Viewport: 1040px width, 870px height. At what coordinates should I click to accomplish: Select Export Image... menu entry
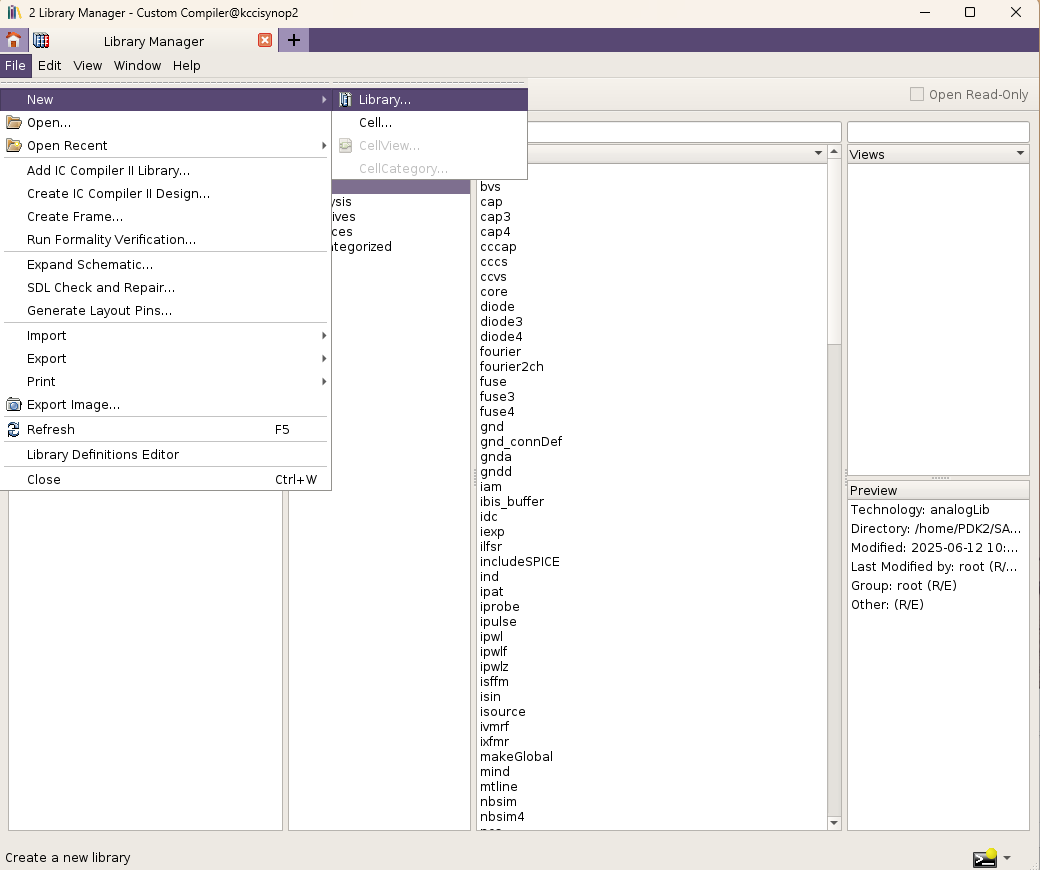tap(166, 404)
